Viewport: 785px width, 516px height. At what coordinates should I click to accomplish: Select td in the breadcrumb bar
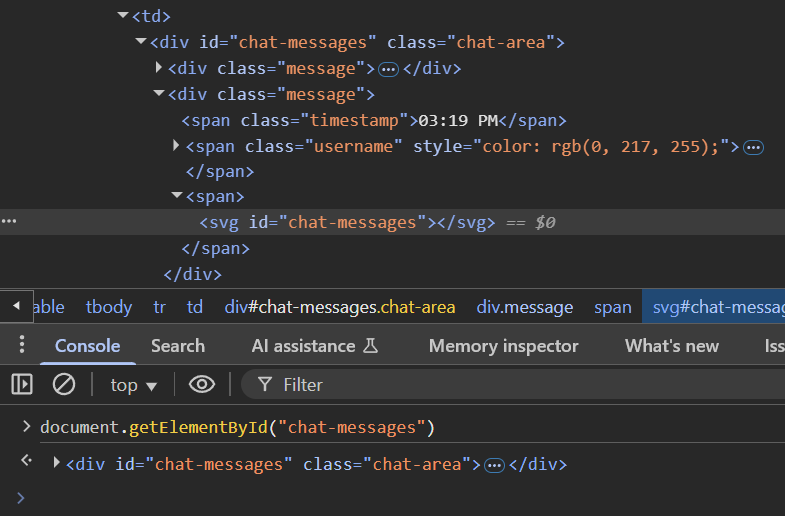coord(195,307)
